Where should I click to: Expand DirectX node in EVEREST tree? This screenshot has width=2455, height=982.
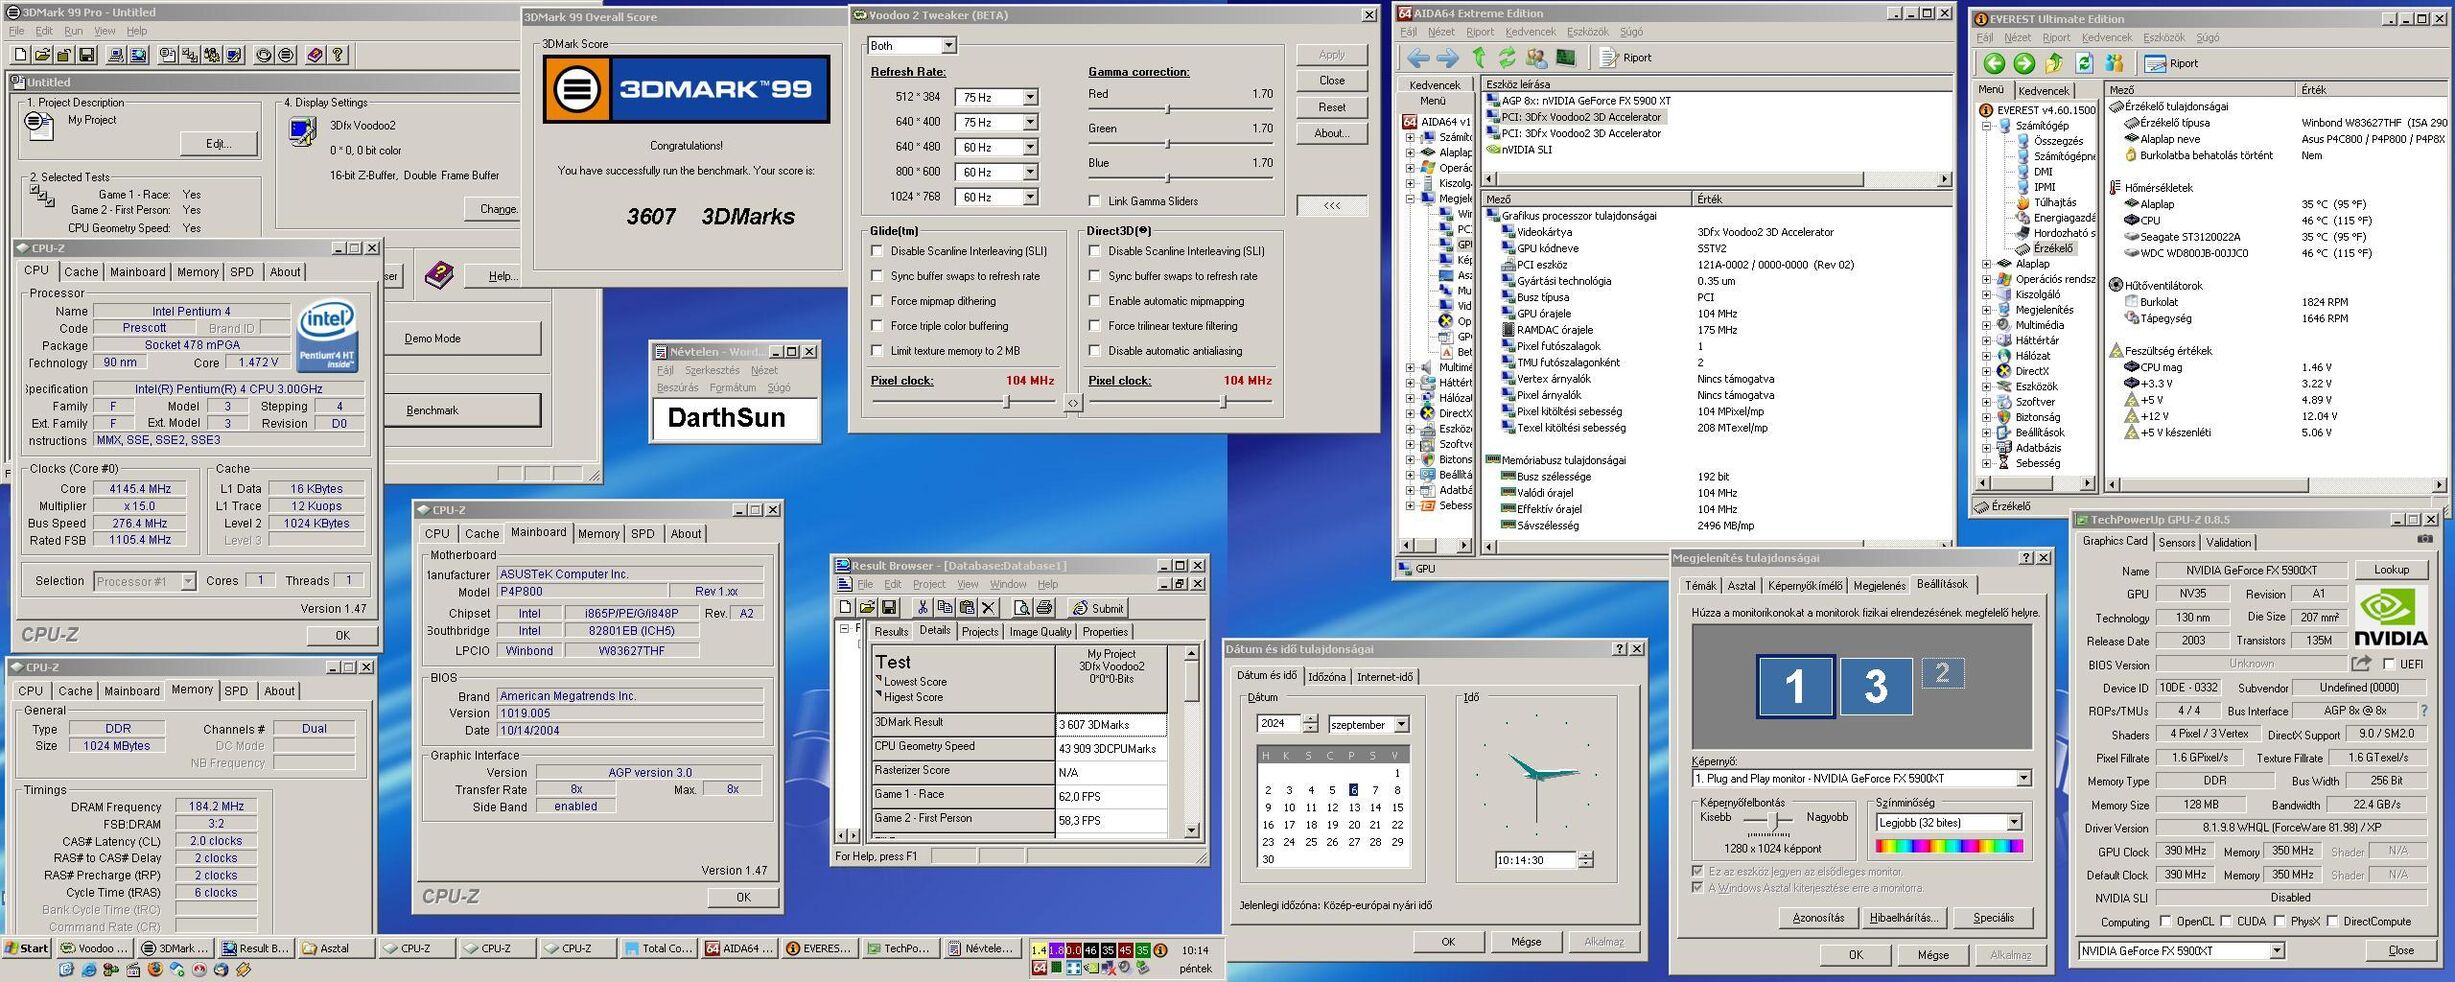coord(1987,371)
